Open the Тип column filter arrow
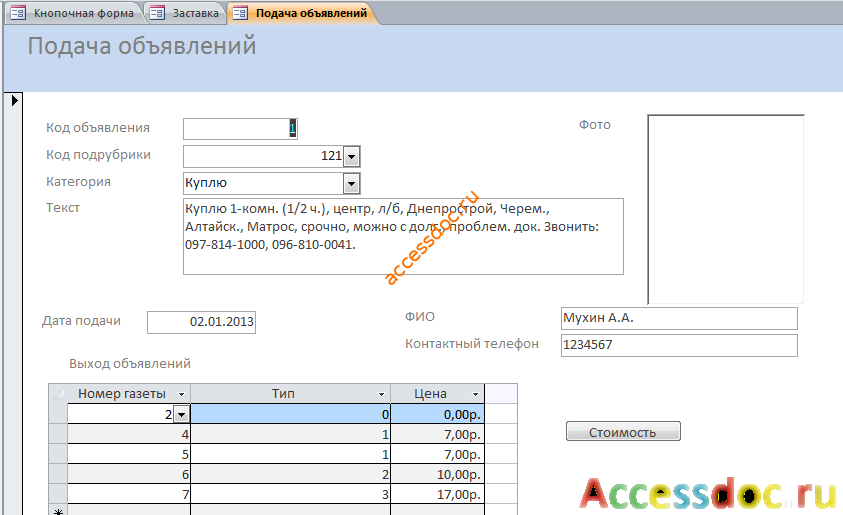This screenshot has height=515, width=843. (381, 394)
